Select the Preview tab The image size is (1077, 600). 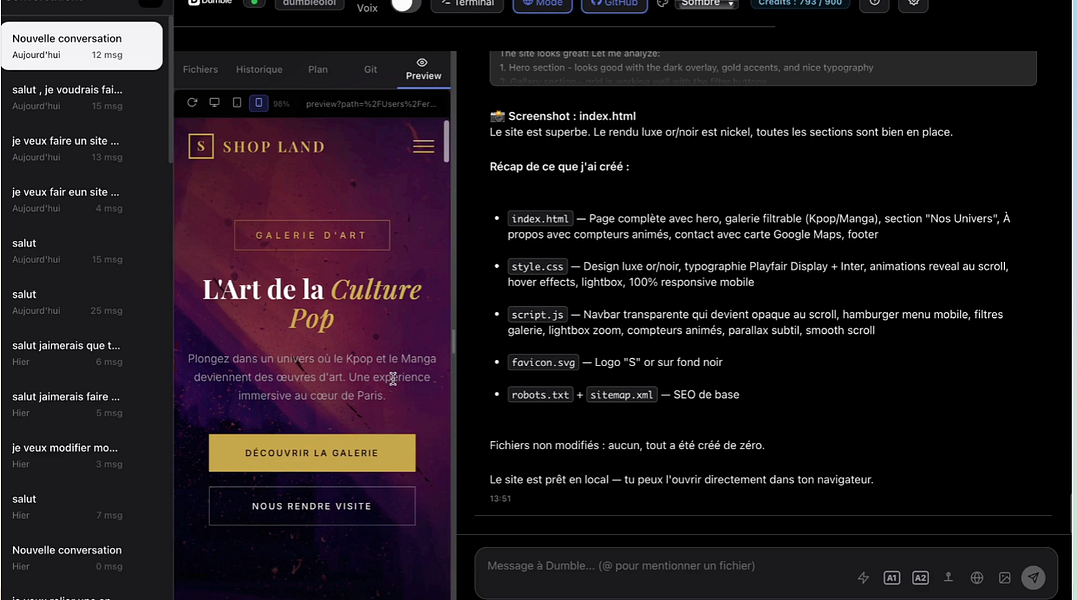423,69
